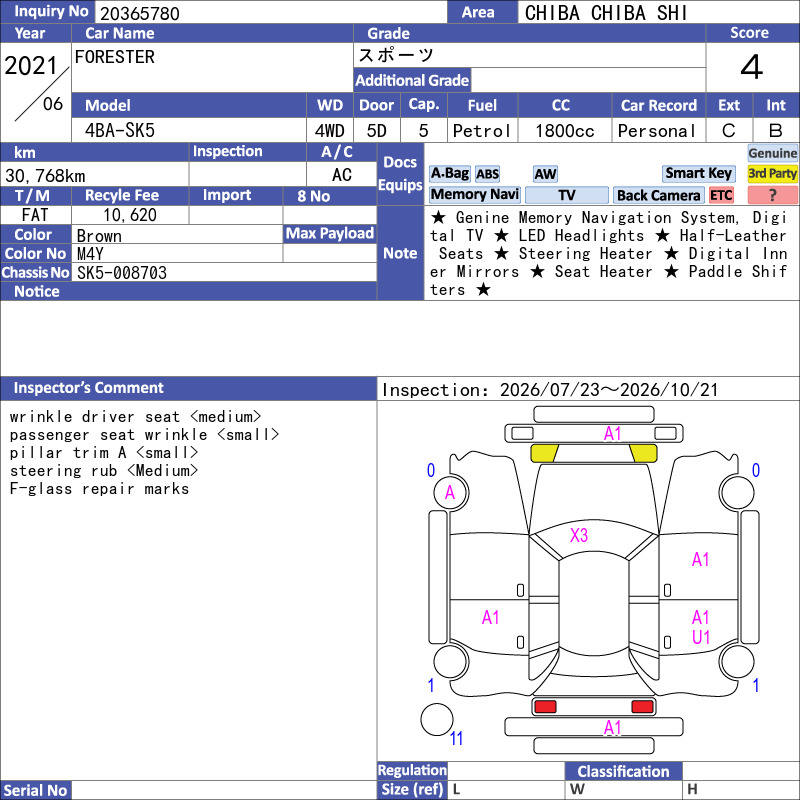Click the A-Bag equipment badge
The width and height of the screenshot is (800, 800).
[x=449, y=173]
